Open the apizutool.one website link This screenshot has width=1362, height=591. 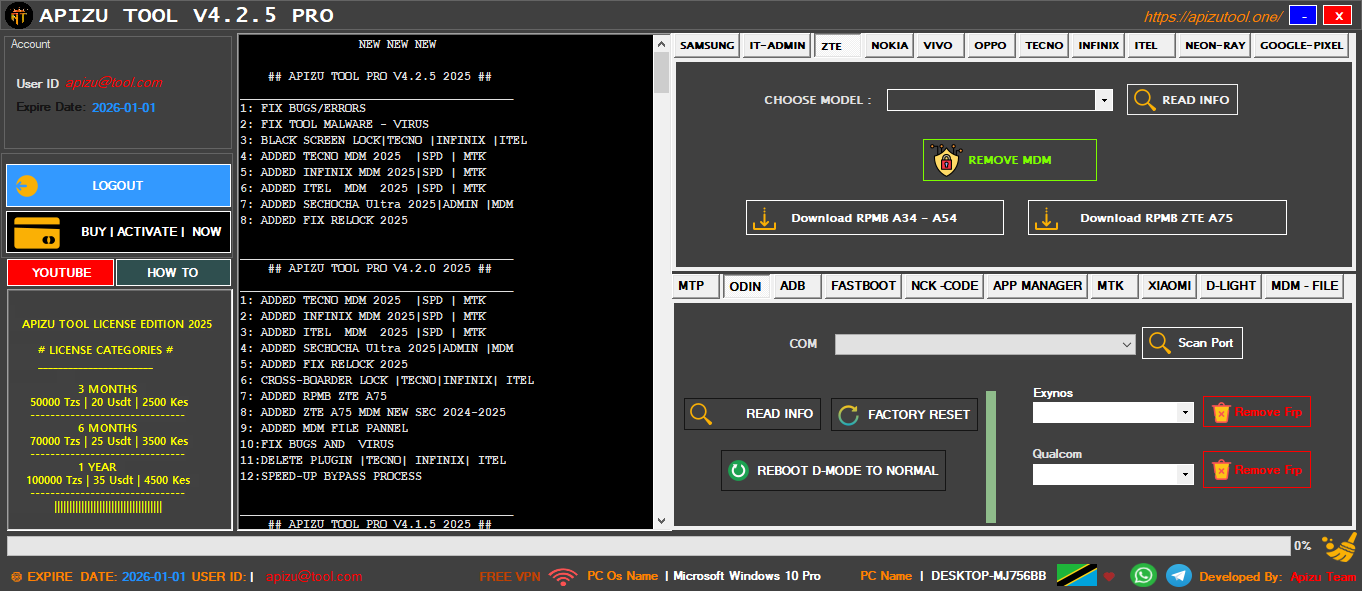click(x=1213, y=17)
